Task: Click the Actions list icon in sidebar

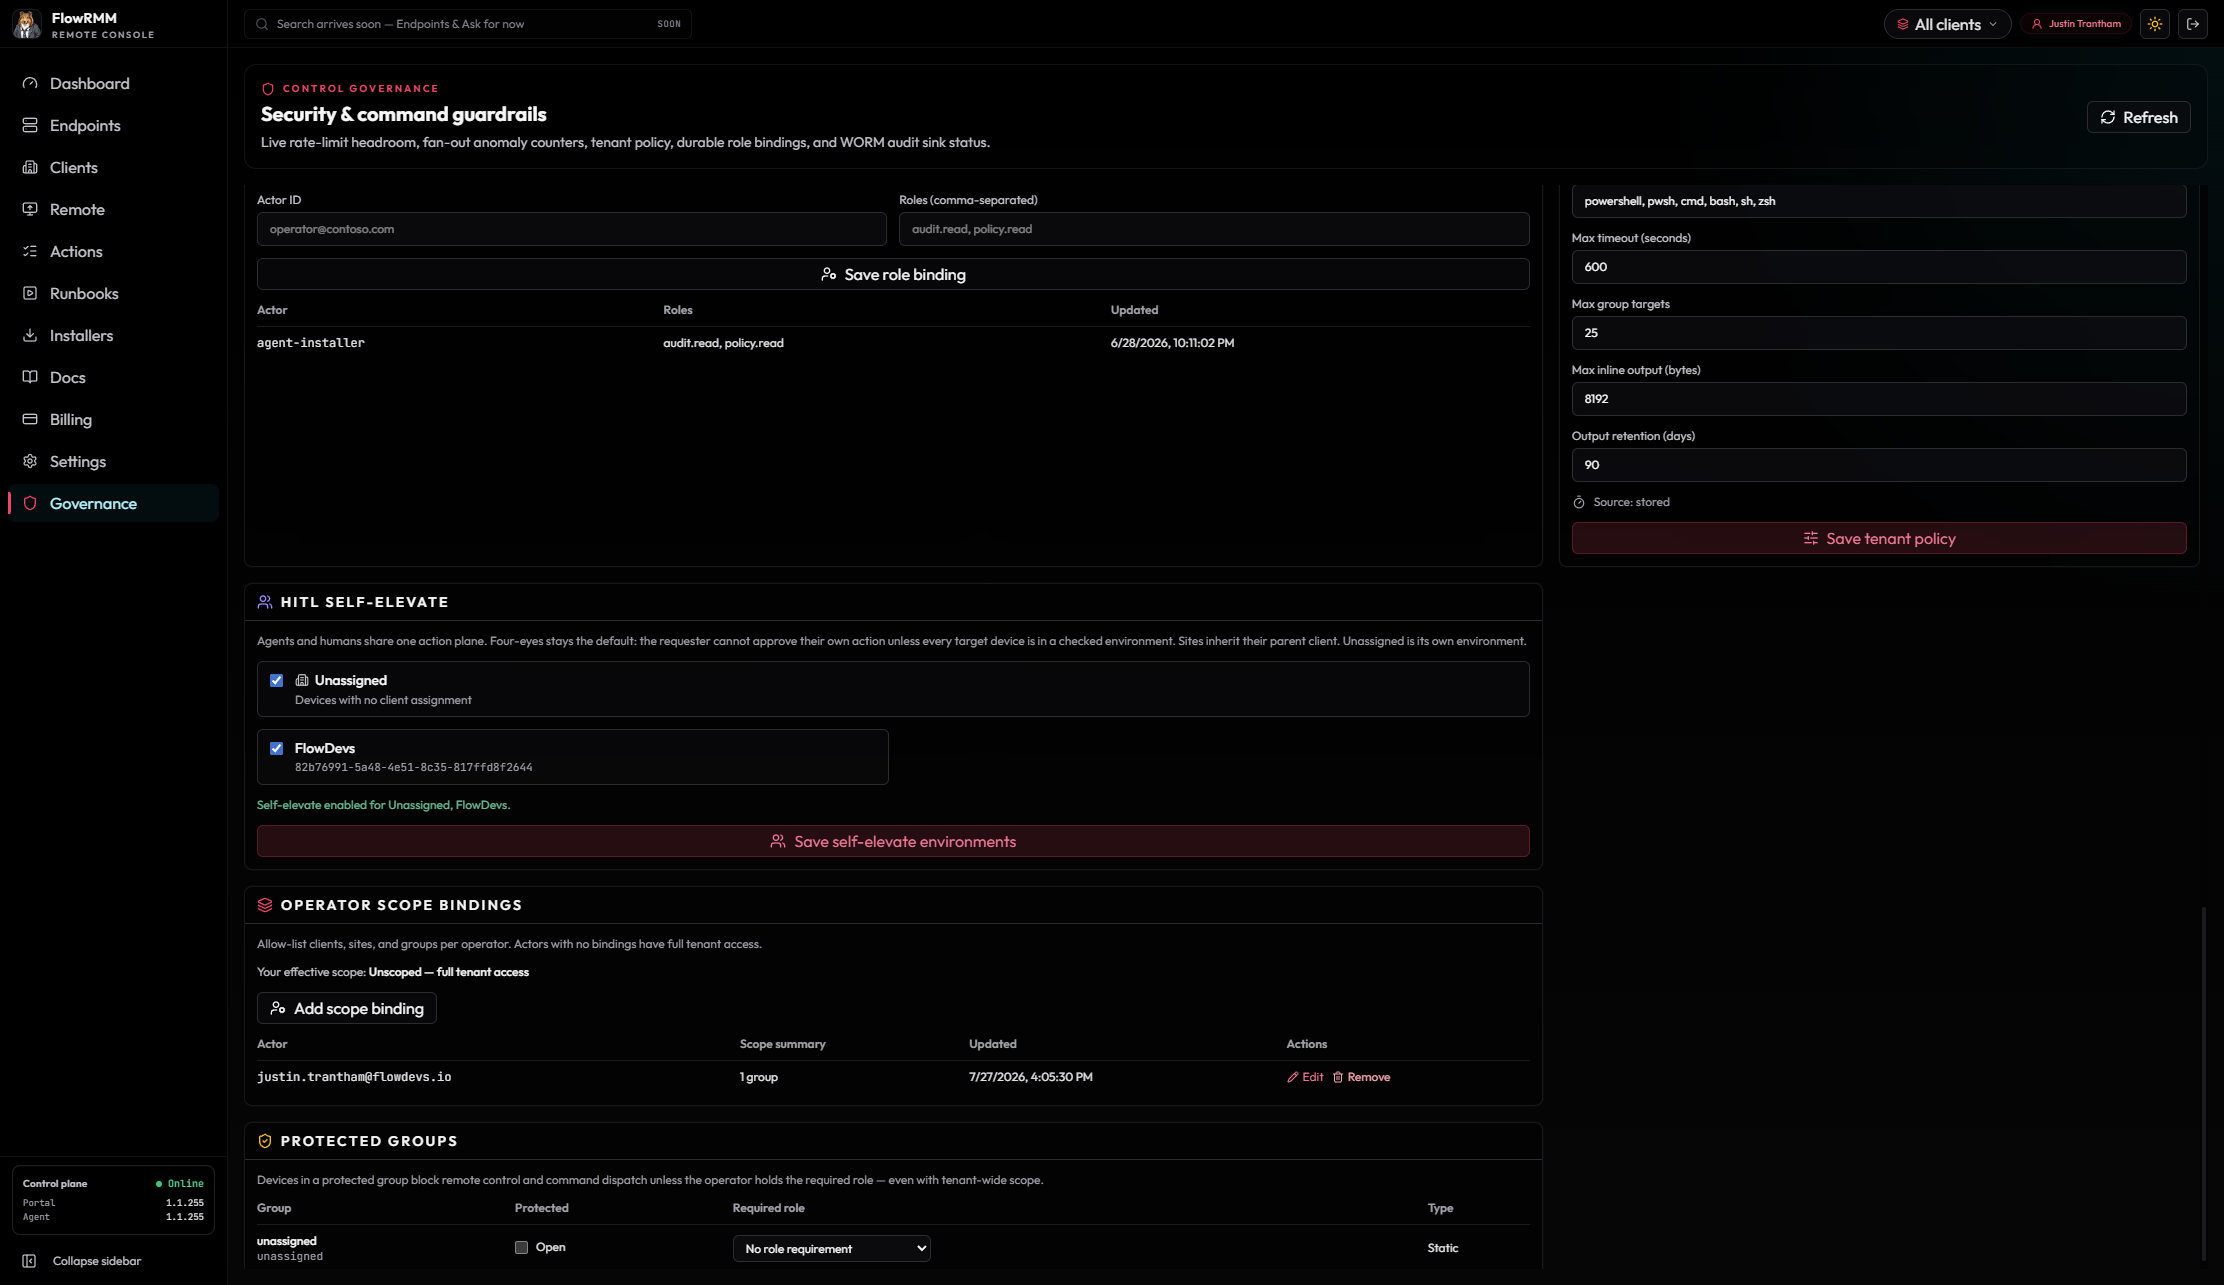Action: [30, 251]
